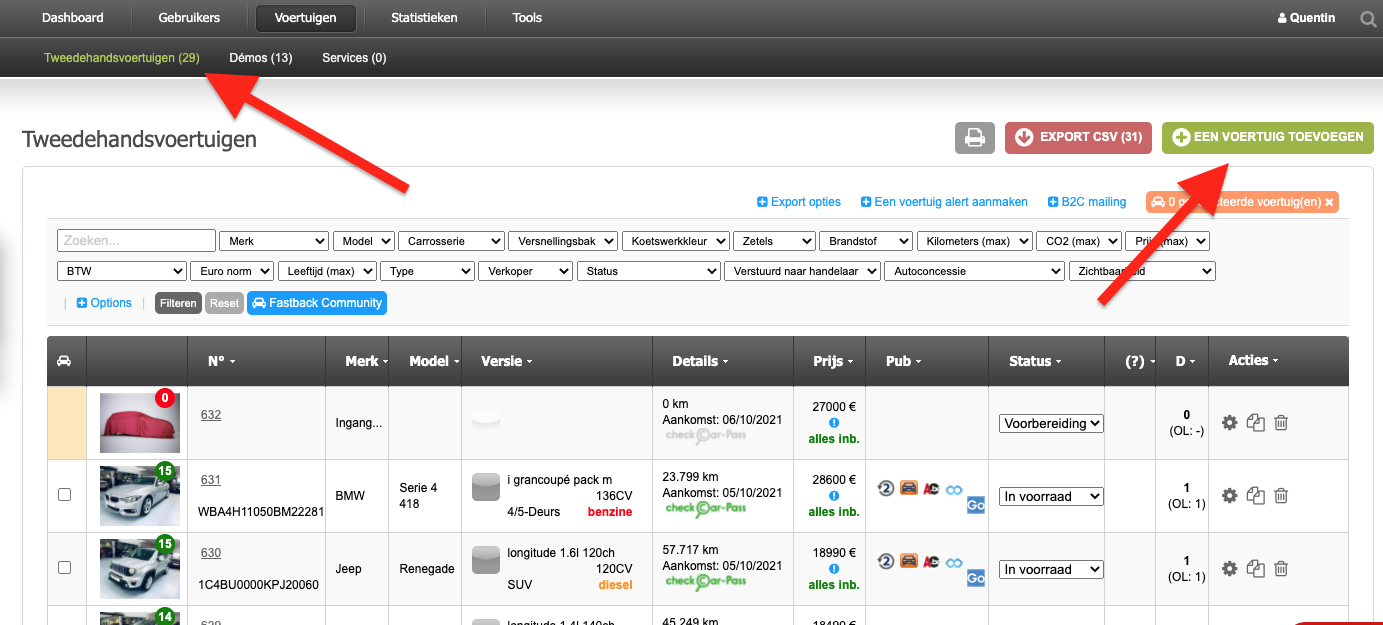This screenshot has height=625, width=1383.
Task: Click the printer icon button
Action: [x=974, y=138]
